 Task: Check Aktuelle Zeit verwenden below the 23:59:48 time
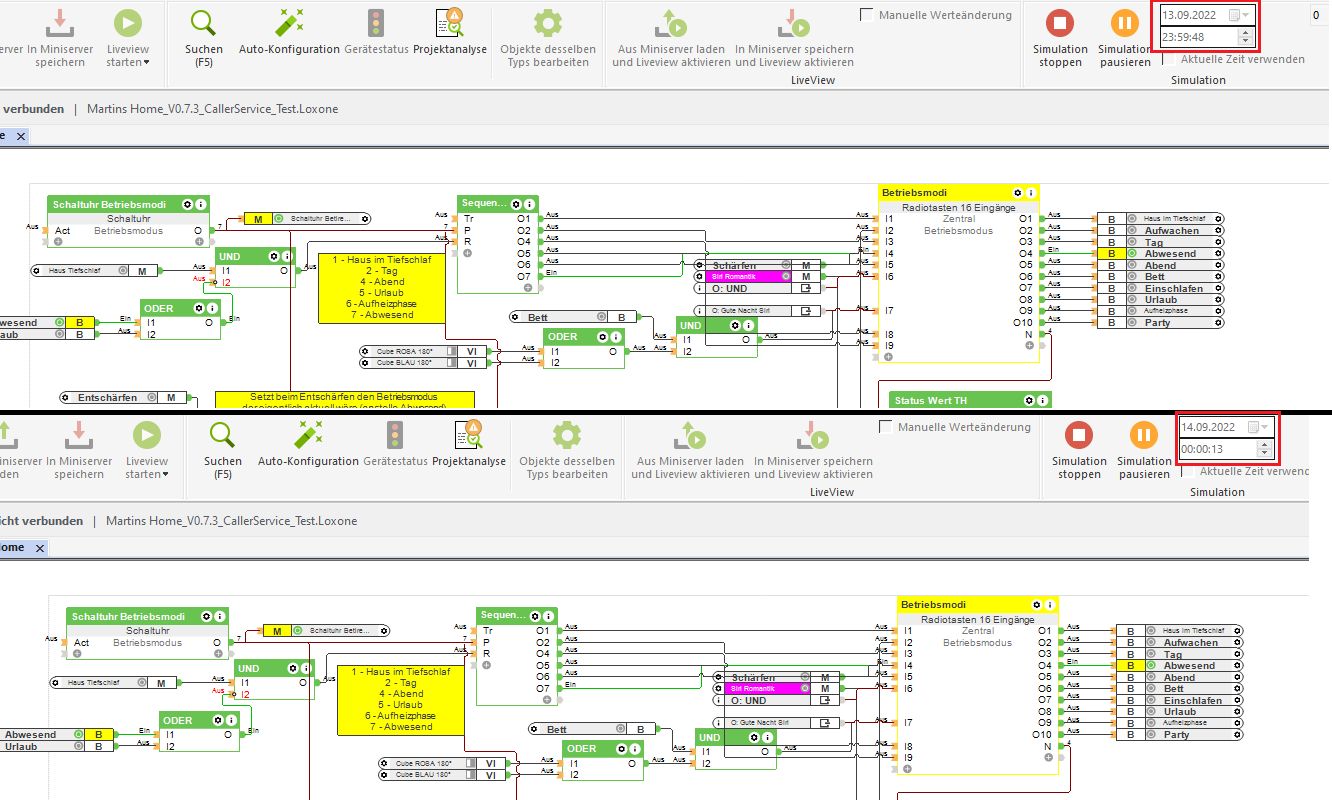[1170, 59]
